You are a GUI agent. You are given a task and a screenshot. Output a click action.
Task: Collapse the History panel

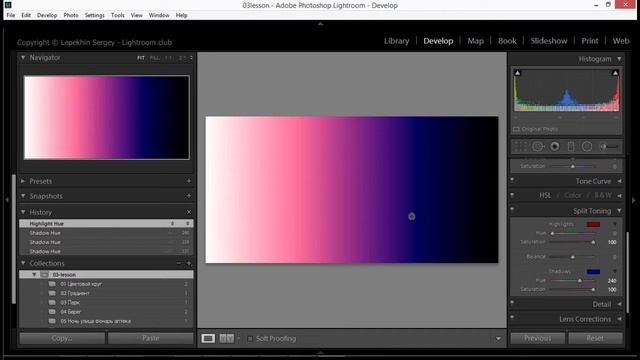click(23, 212)
